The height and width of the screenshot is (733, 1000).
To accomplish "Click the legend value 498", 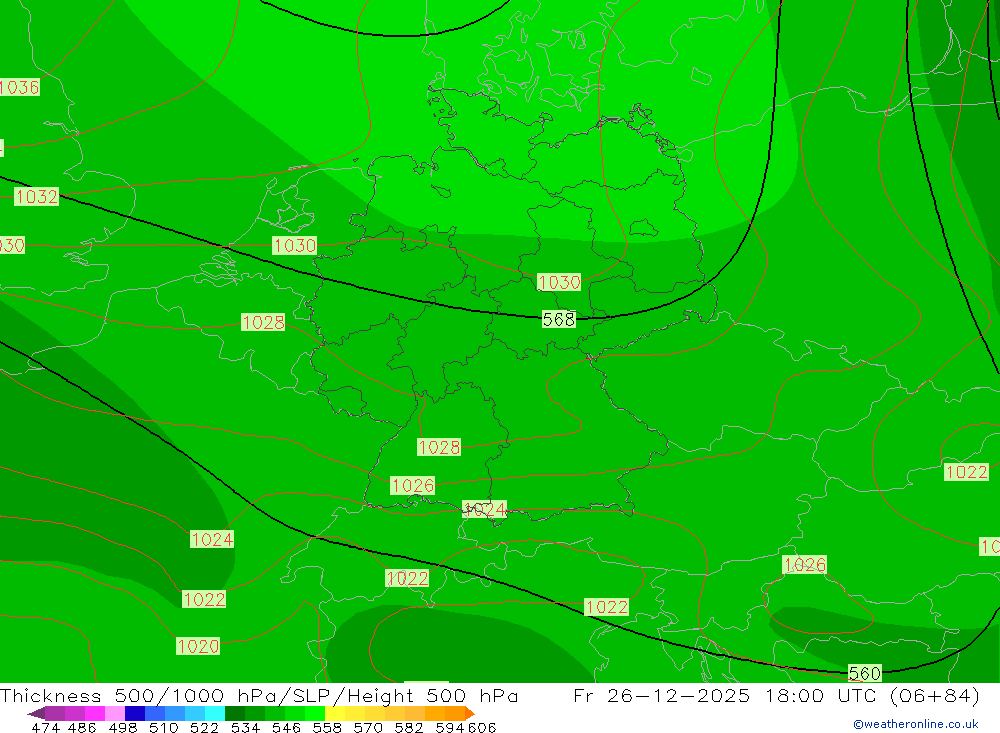I will point(123,728).
